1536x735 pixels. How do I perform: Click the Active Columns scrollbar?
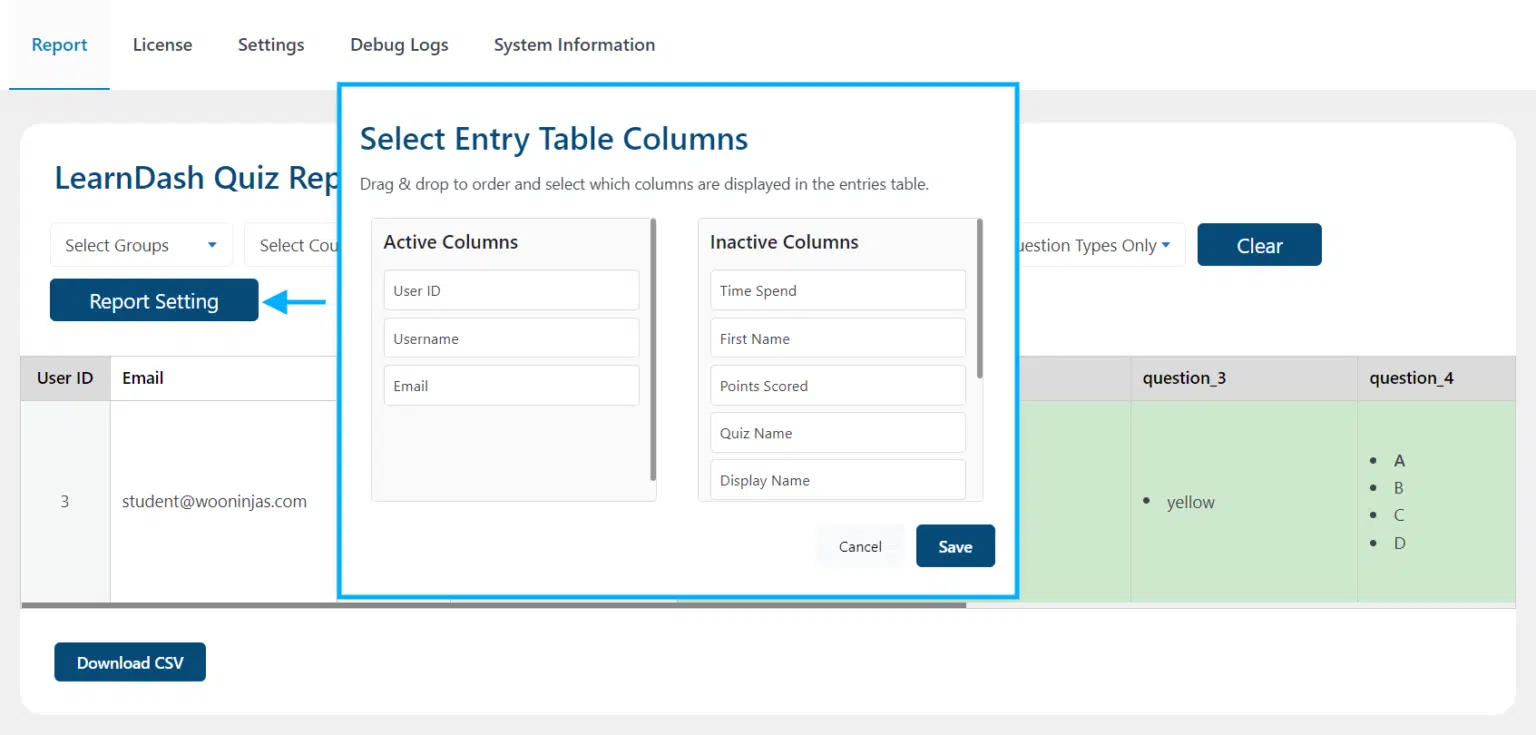(653, 350)
